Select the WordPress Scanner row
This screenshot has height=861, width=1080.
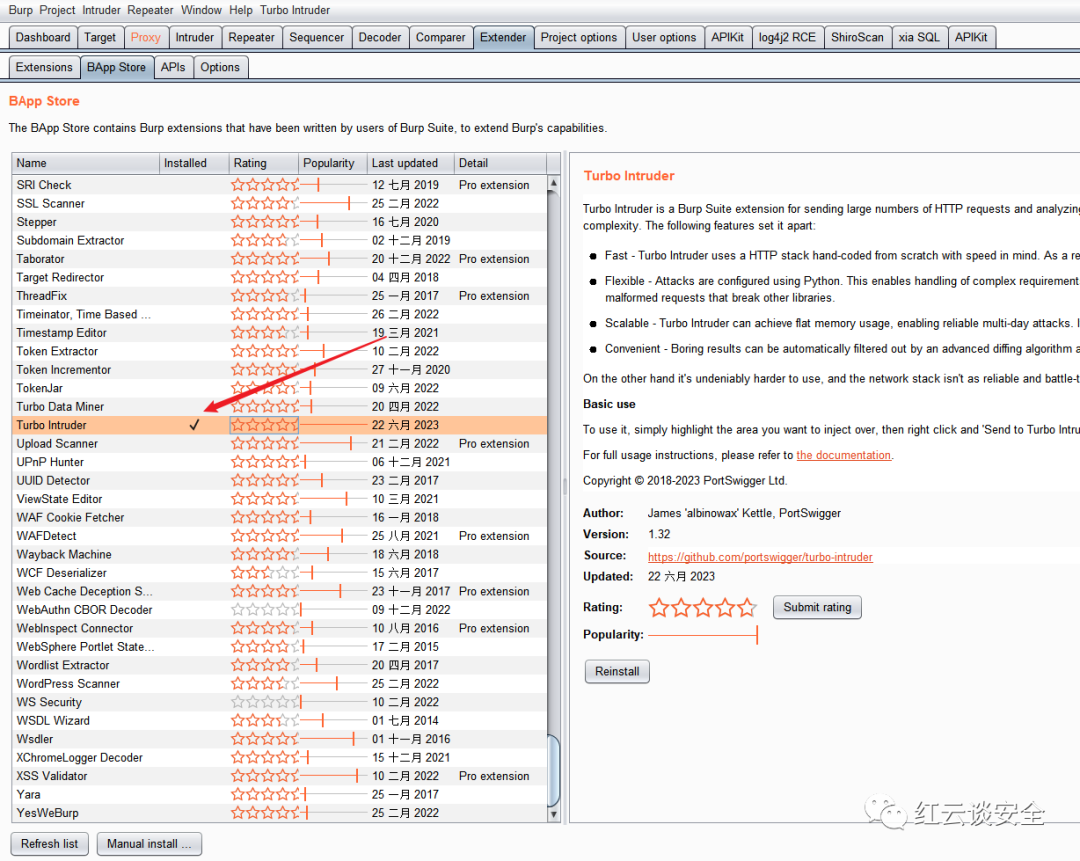tap(280, 683)
